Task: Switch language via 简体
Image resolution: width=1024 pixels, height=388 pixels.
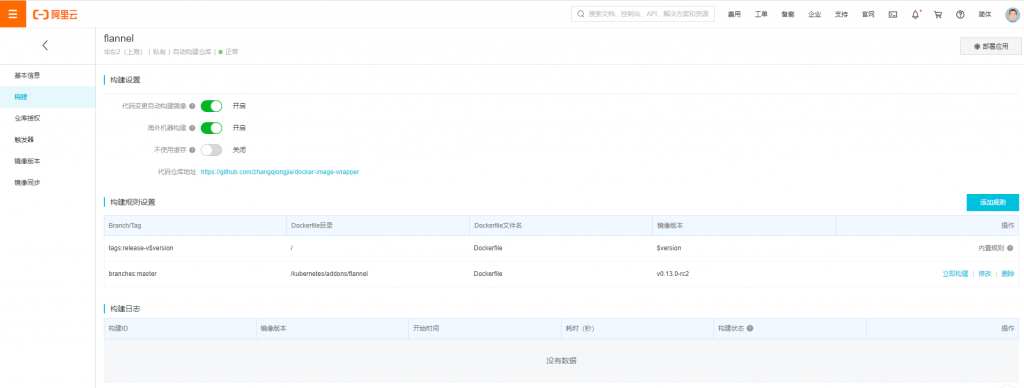Action: click(x=985, y=14)
